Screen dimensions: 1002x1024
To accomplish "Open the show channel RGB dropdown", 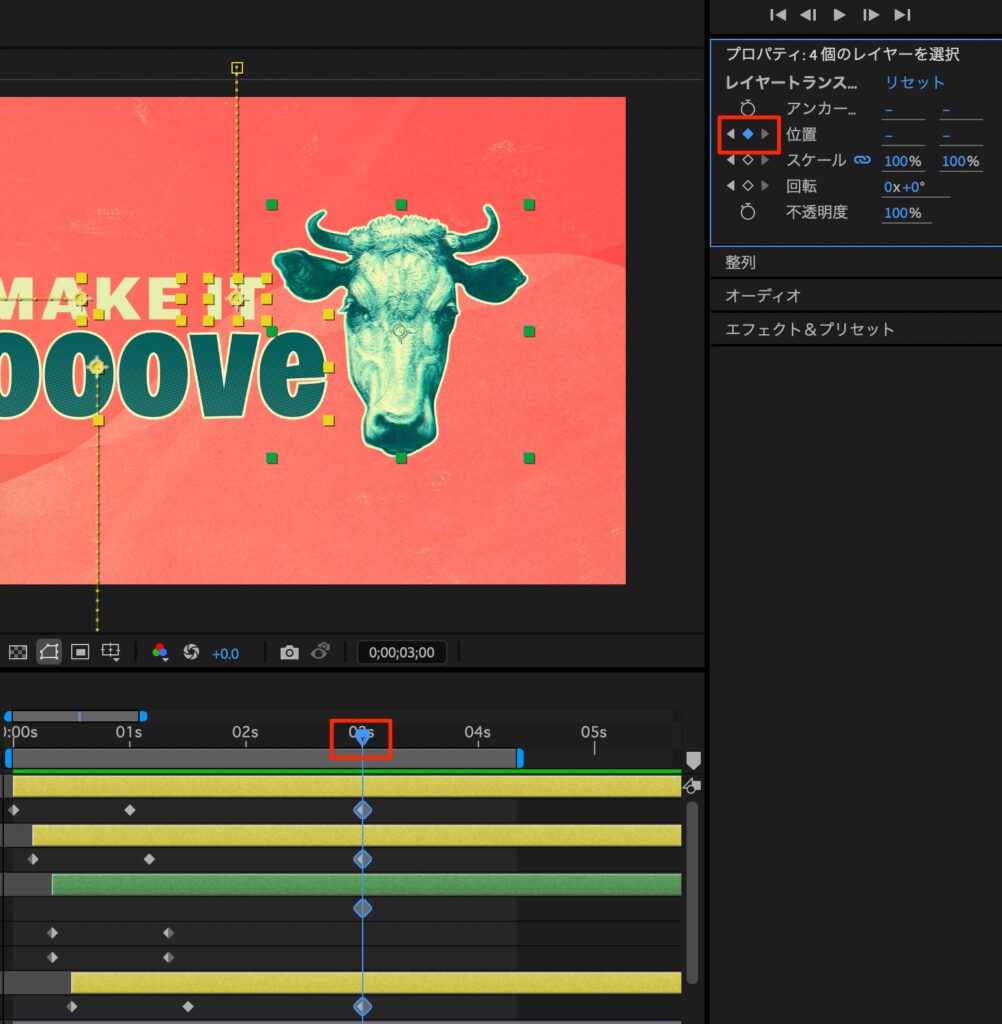I will pyautogui.click(x=160, y=652).
